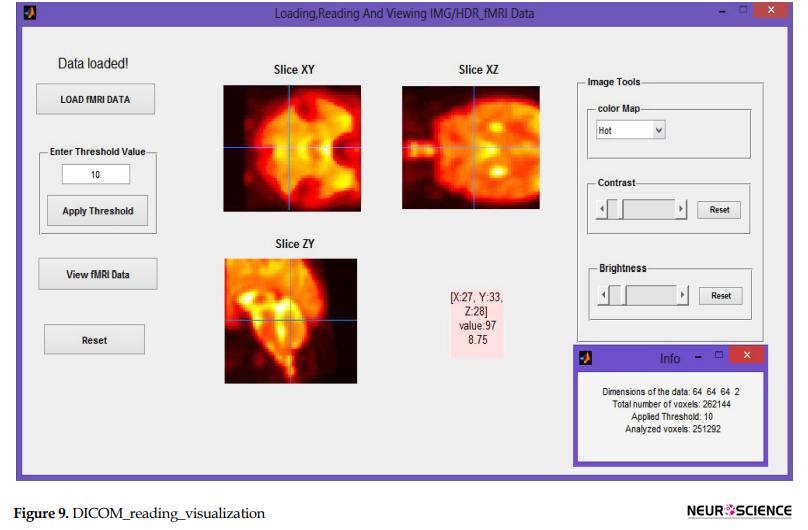
Task: Click the Apply Threshold button
Action: pyautogui.click(x=97, y=211)
